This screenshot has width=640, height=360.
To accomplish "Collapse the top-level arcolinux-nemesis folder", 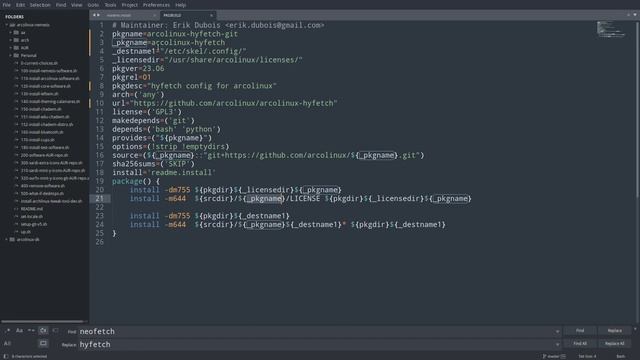I will click(x=7, y=25).
